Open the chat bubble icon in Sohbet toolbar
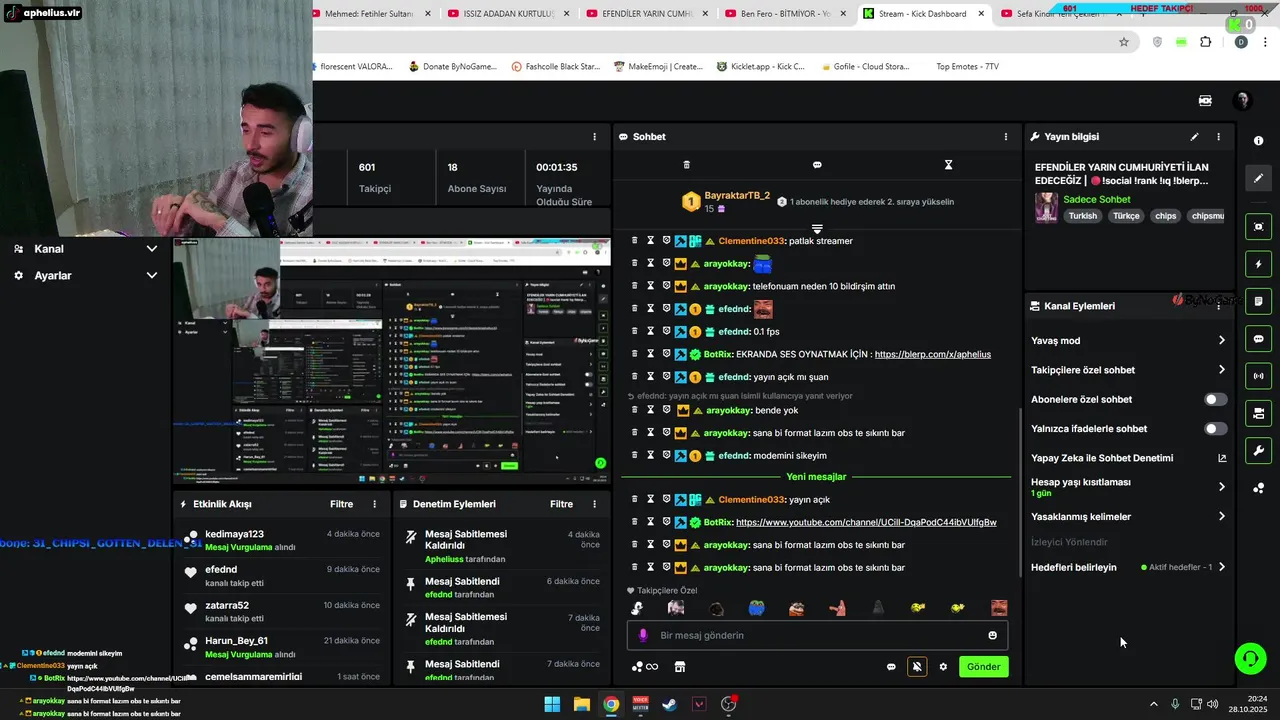The height and width of the screenshot is (720, 1280). click(x=817, y=165)
